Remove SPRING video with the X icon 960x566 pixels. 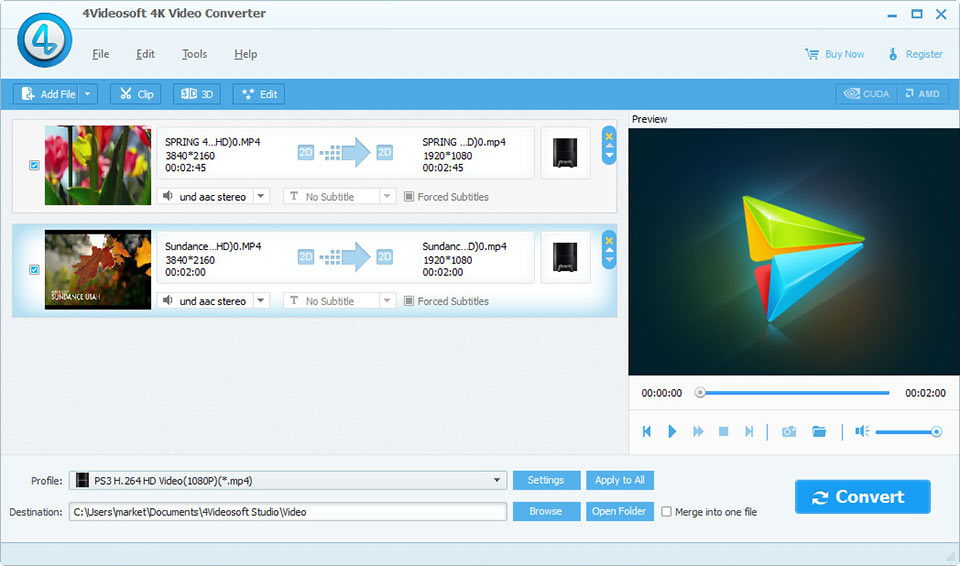point(609,137)
